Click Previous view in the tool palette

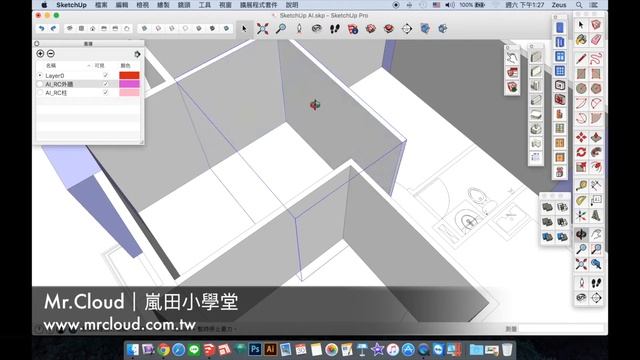(596, 264)
